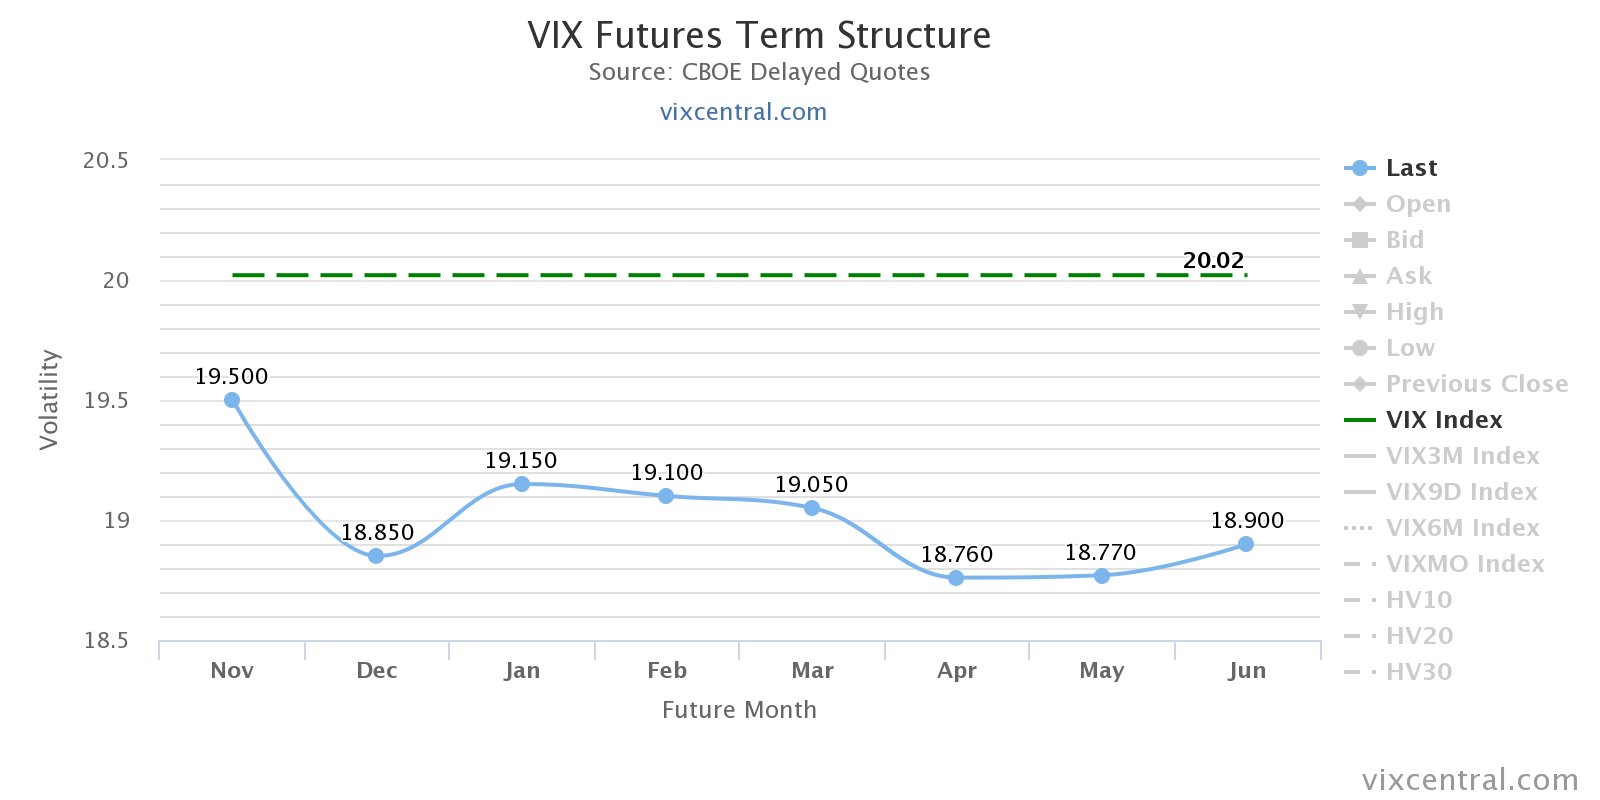Viewport: 1600px width, 800px height.
Task: Click the Low legend circle marker icon
Action: [1360, 348]
